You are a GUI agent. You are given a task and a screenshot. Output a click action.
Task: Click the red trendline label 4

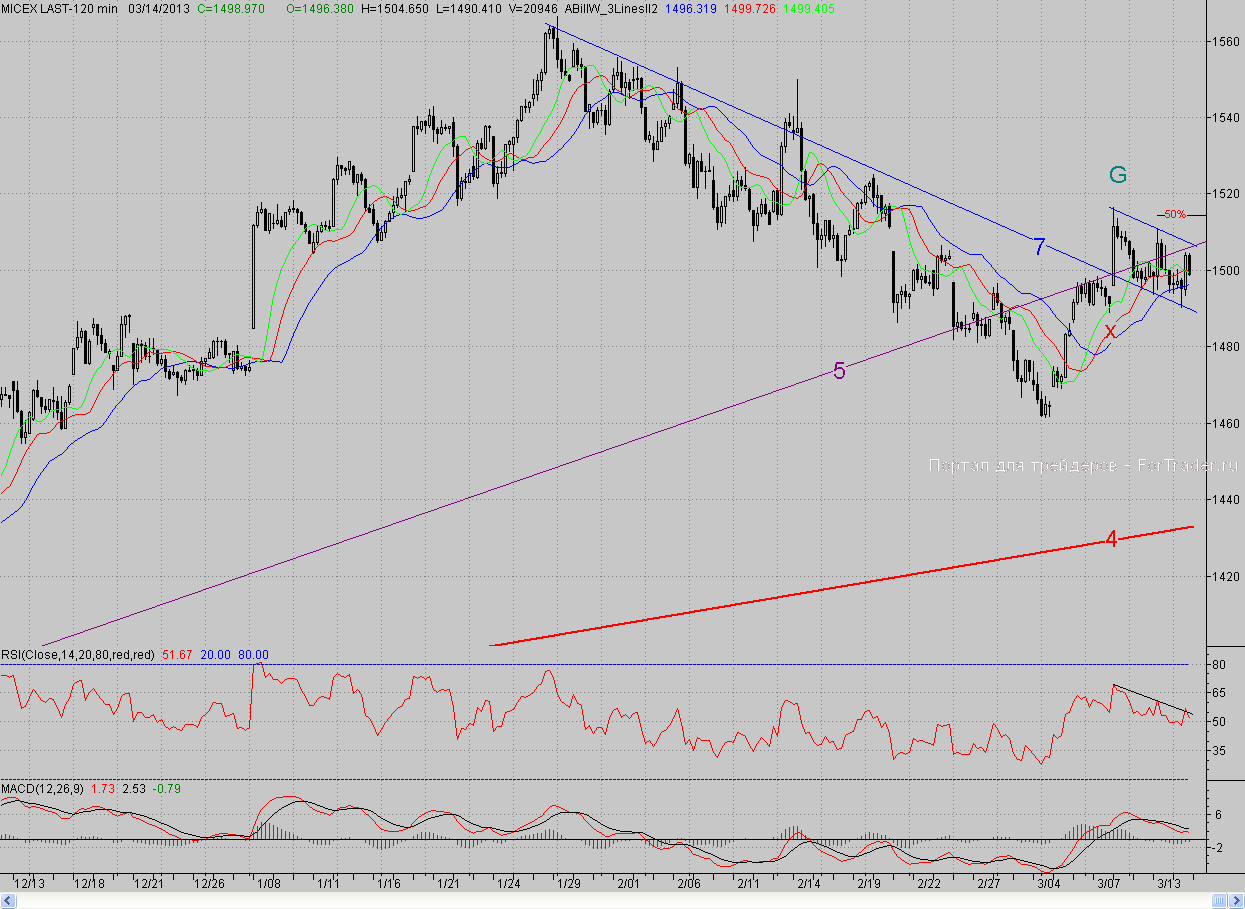coord(1111,539)
